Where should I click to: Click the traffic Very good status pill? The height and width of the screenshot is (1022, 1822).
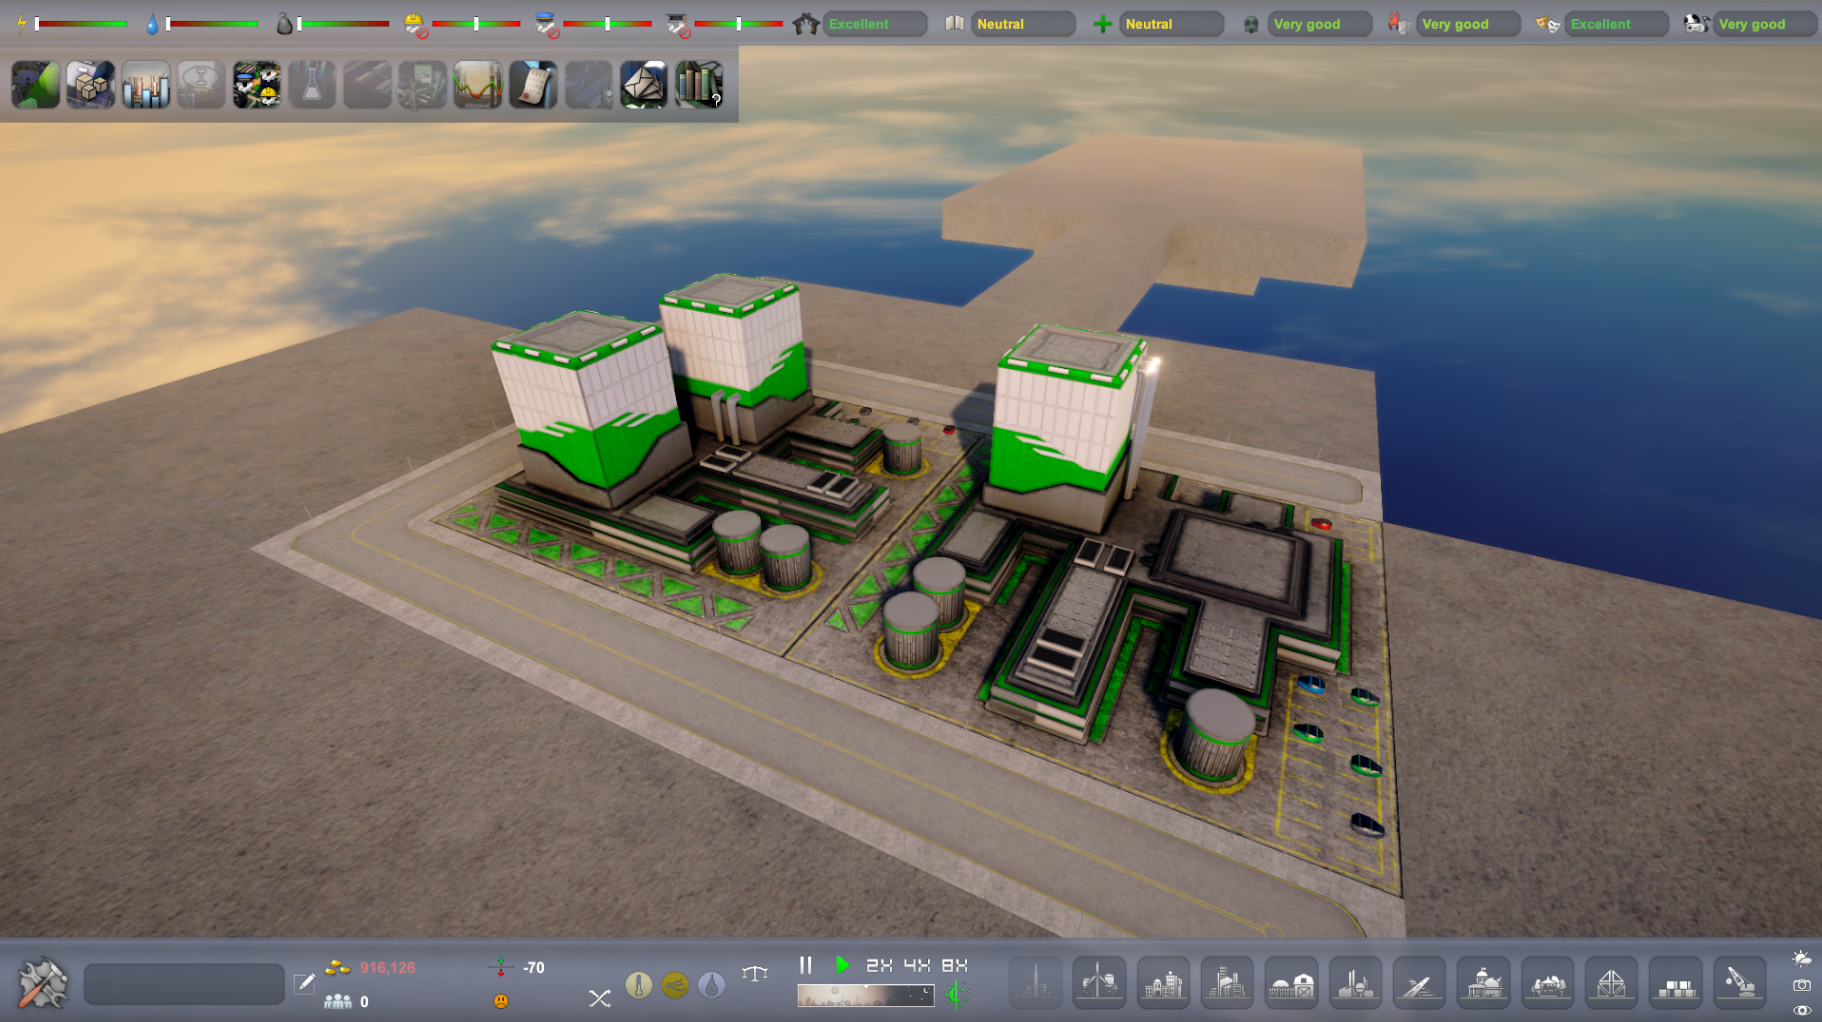tap(1765, 24)
